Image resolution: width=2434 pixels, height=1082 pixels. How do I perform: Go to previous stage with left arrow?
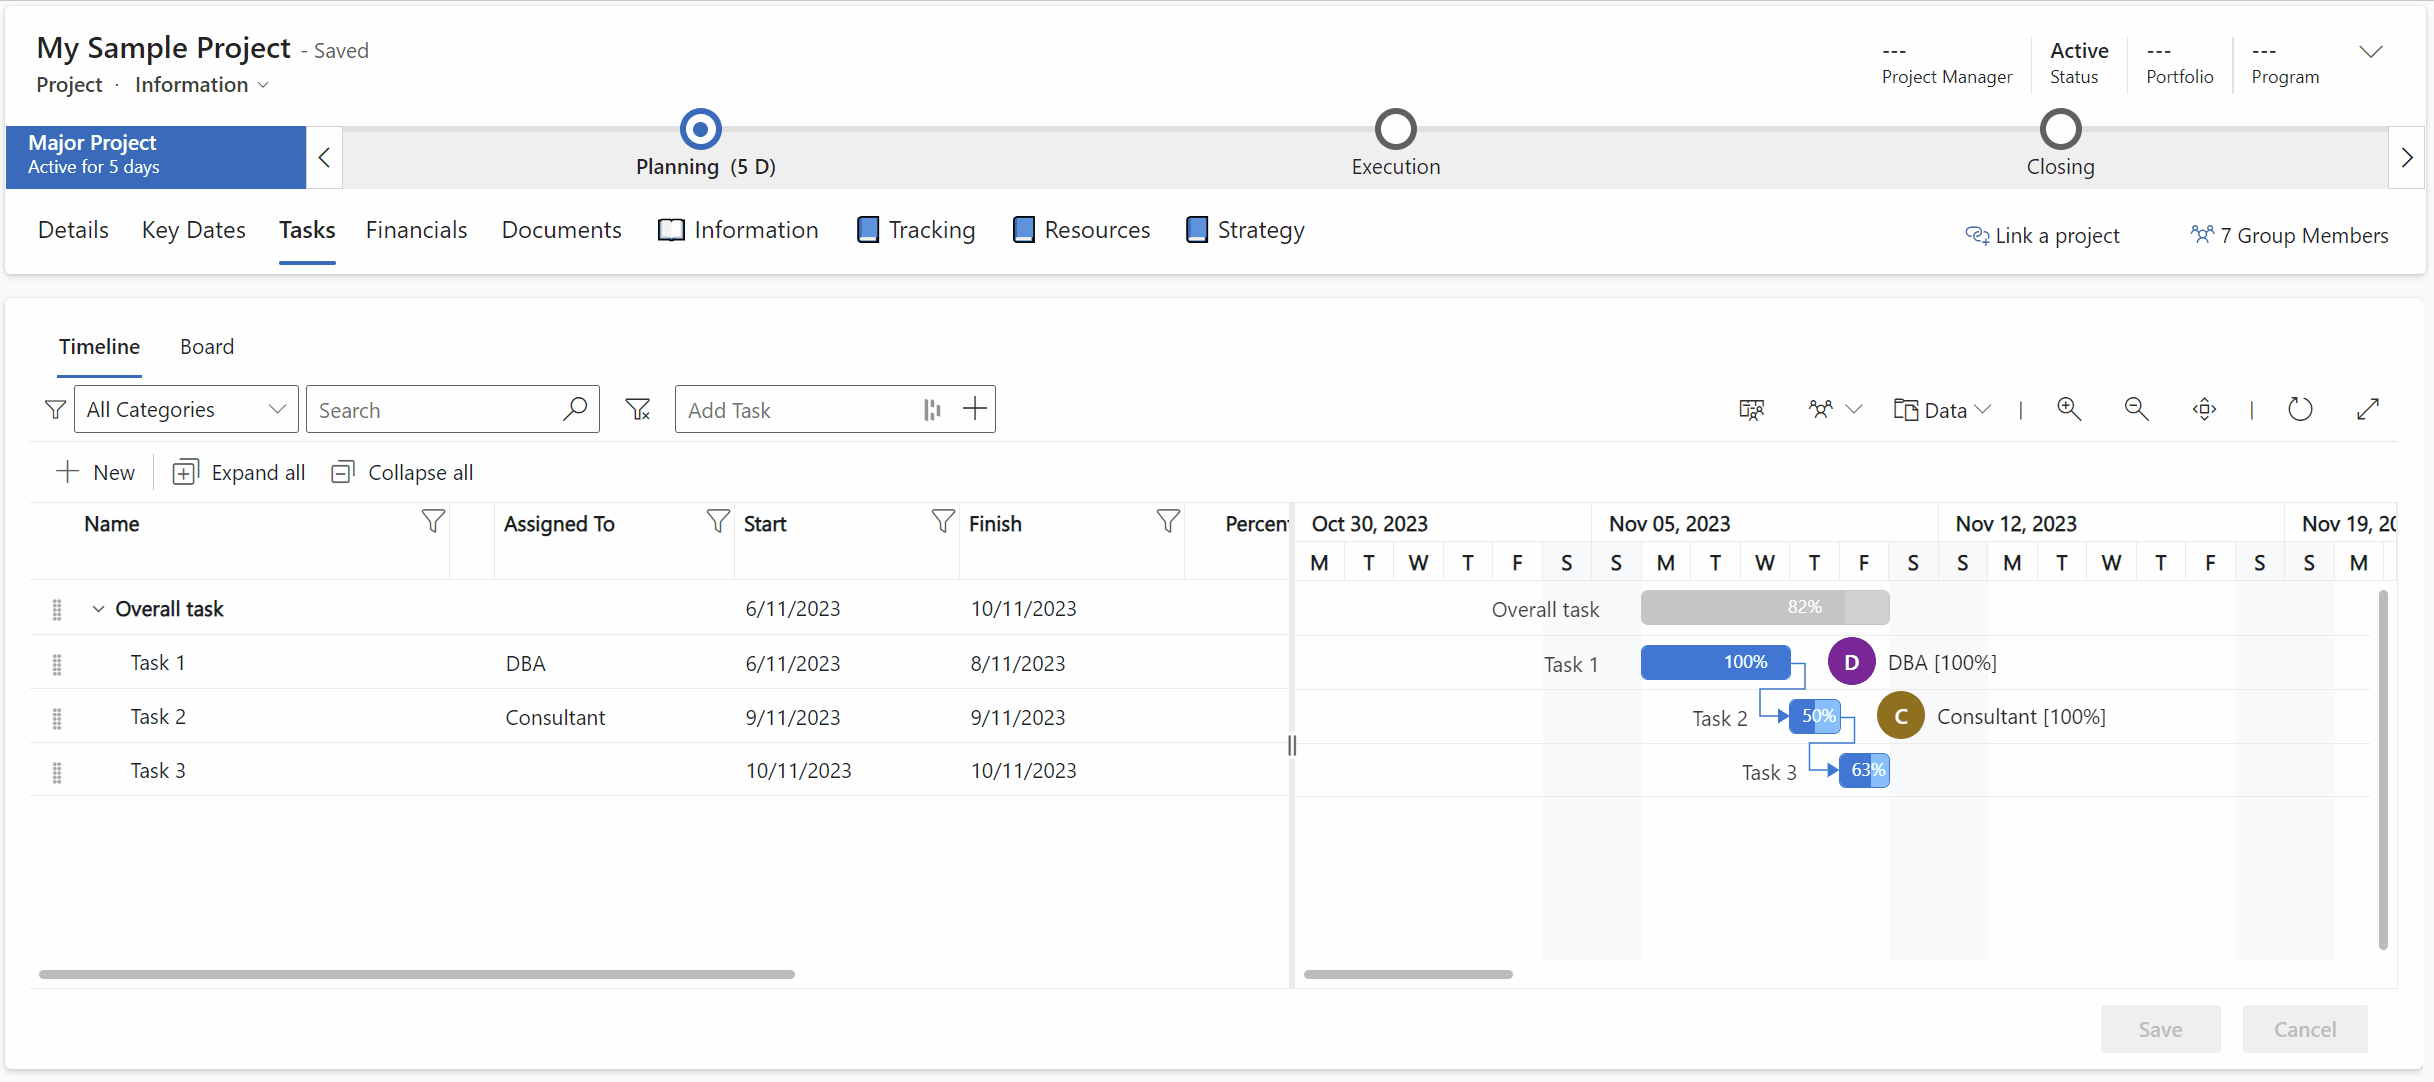pyautogui.click(x=324, y=157)
